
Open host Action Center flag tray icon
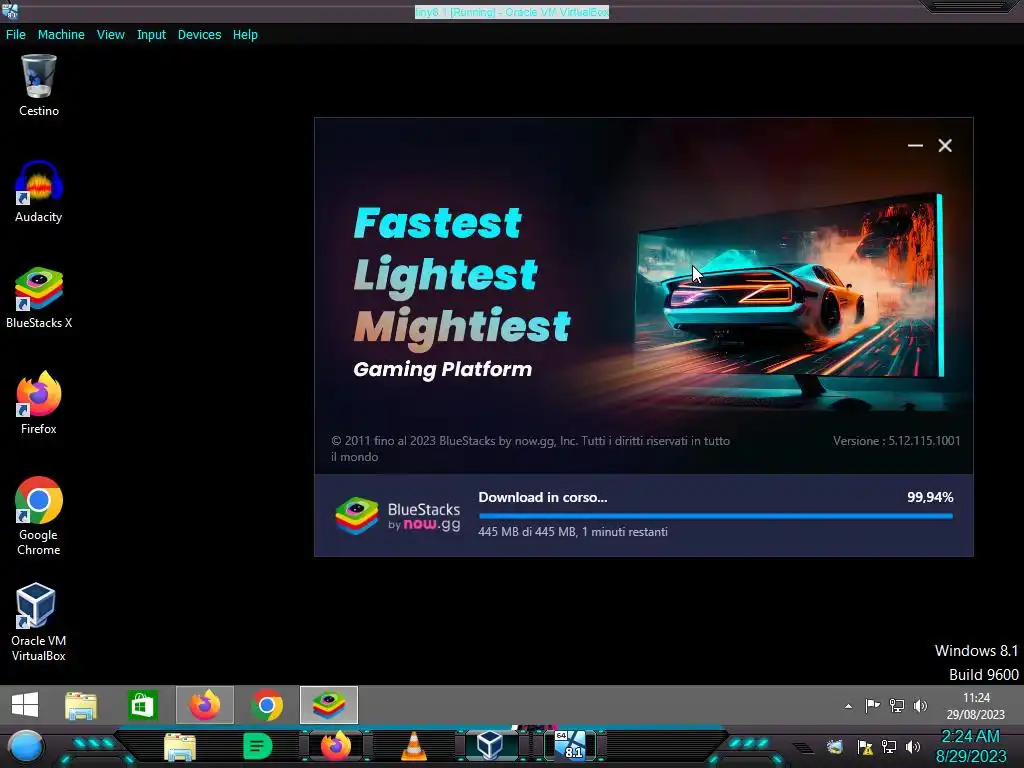(865, 746)
